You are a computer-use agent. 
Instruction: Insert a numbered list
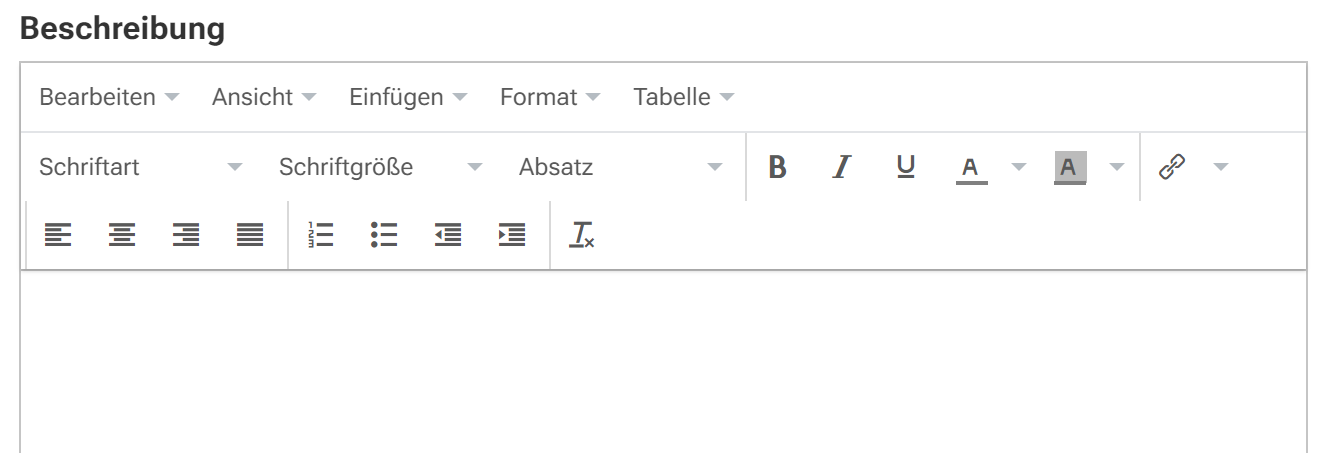(320, 235)
